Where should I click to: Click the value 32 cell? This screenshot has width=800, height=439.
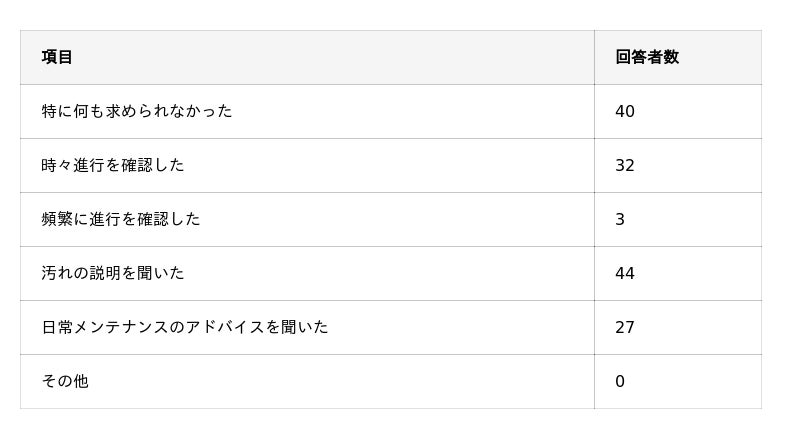coord(625,165)
